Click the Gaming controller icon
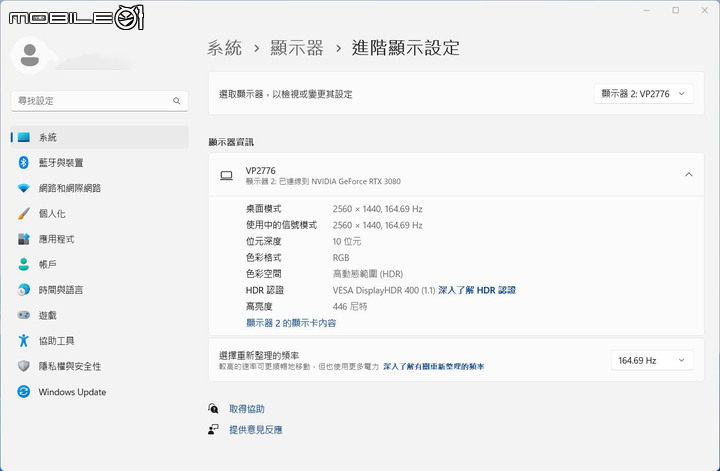 coord(23,315)
